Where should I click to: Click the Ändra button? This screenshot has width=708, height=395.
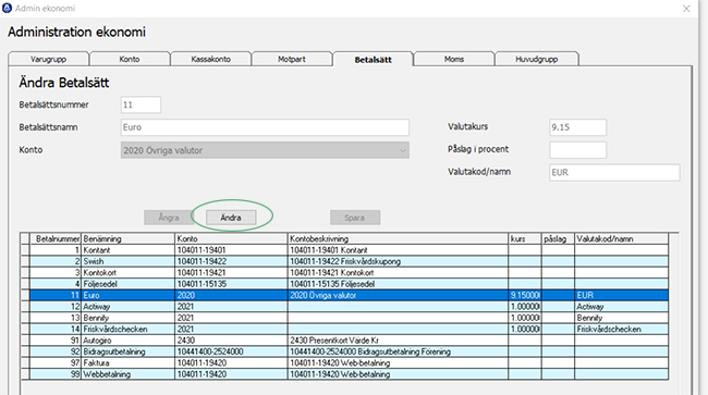click(x=231, y=218)
